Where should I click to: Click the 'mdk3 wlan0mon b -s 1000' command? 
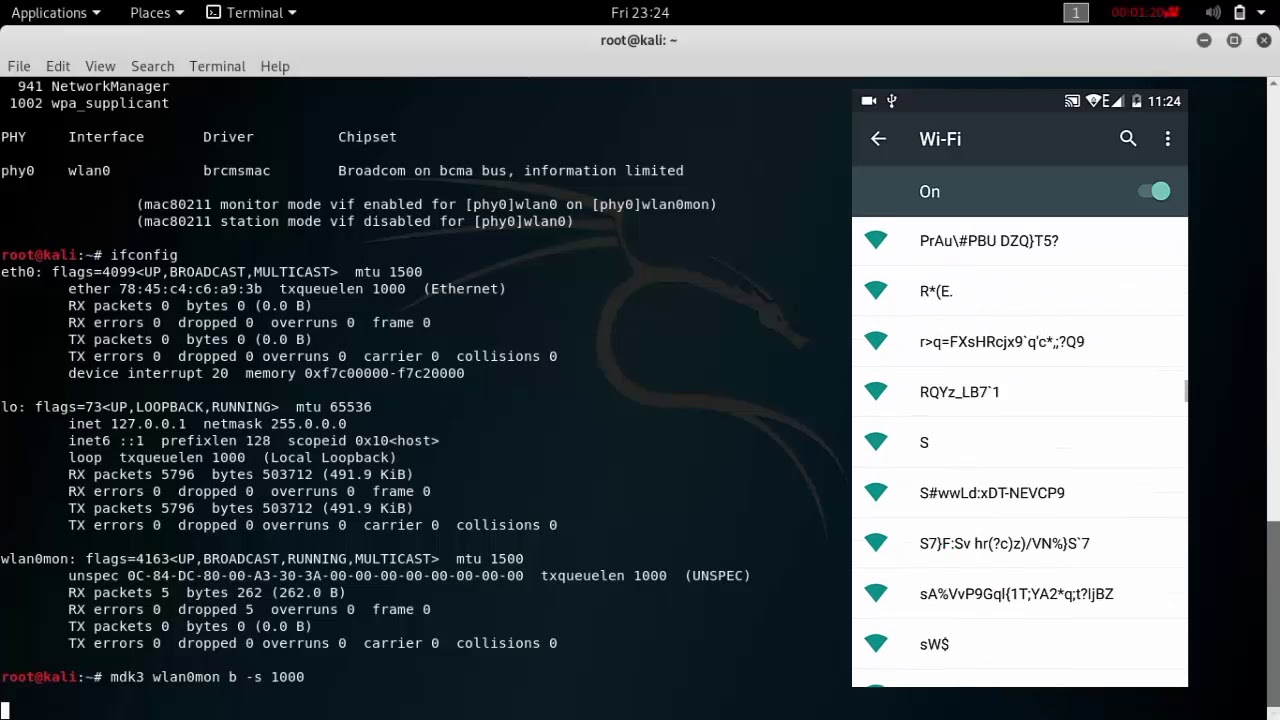click(x=207, y=677)
